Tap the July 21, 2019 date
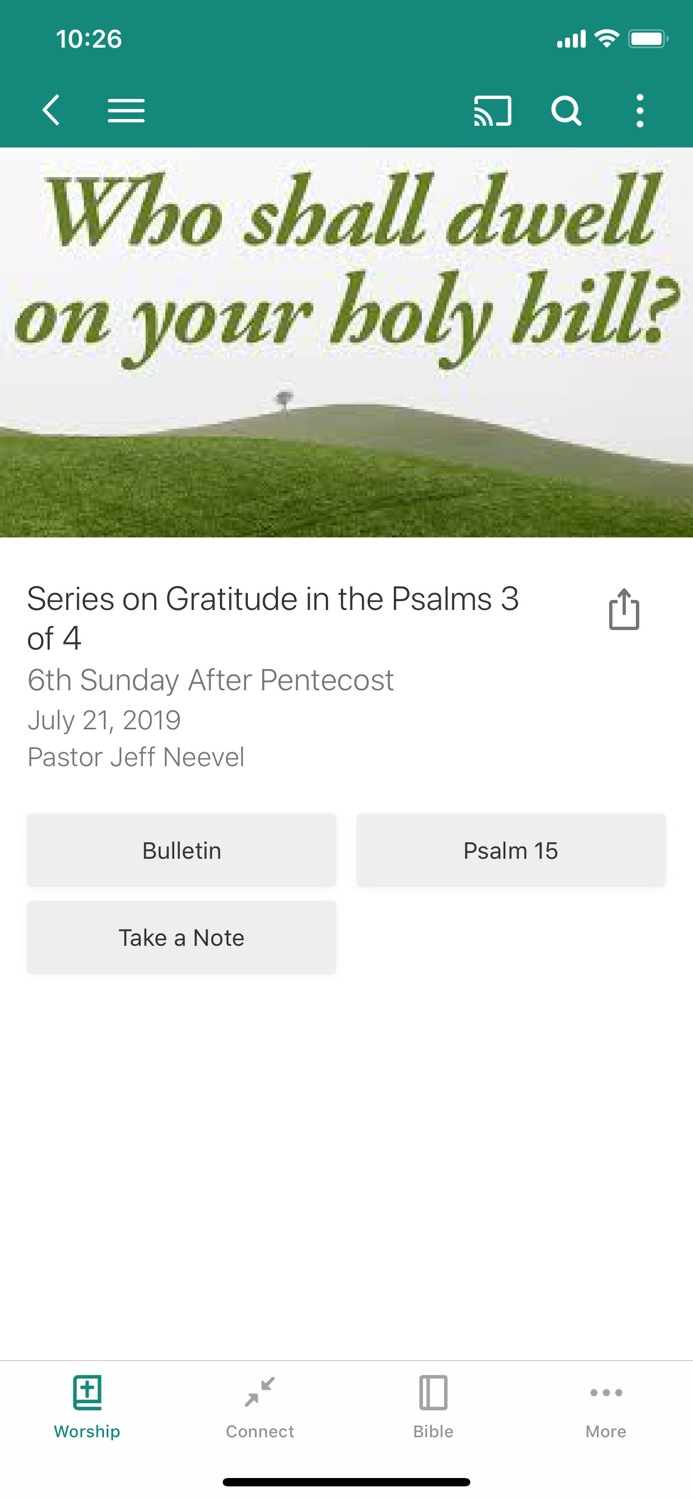693x1500 pixels. [x=104, y=720]
